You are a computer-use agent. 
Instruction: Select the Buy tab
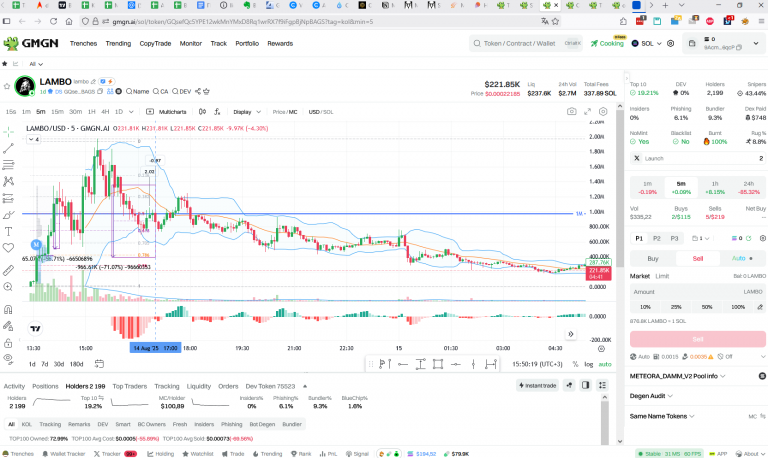click(x=653, y=258)
